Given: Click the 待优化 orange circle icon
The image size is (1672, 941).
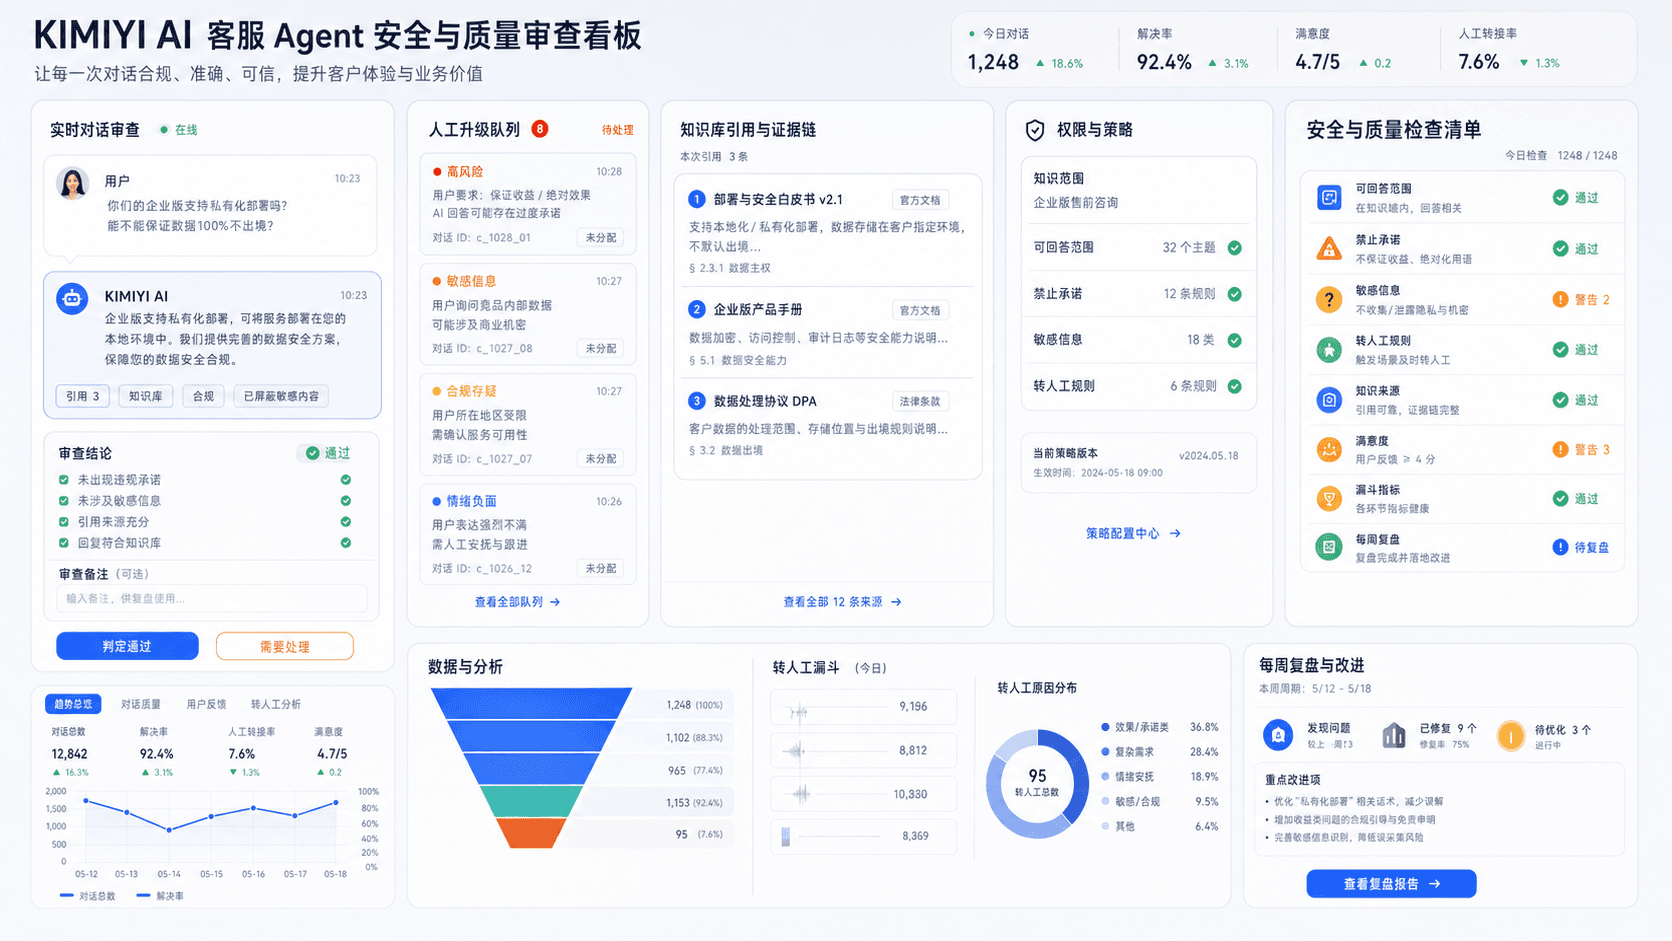Looking at the screenshot, I should (x=1510, y=736).
